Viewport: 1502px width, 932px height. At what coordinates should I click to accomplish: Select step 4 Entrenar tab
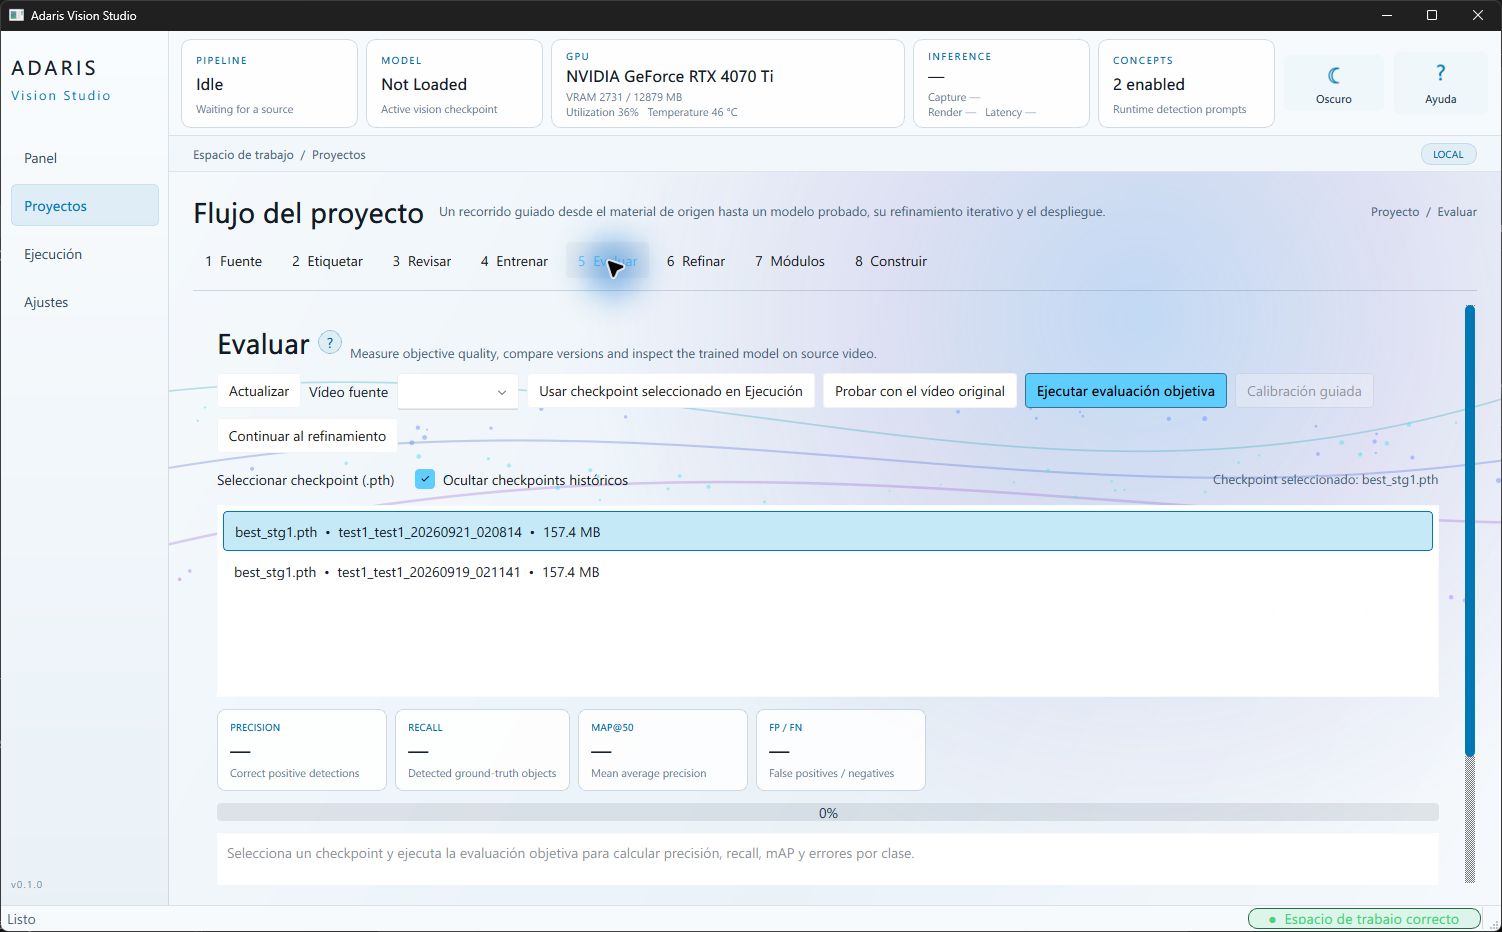click(514, 261)
